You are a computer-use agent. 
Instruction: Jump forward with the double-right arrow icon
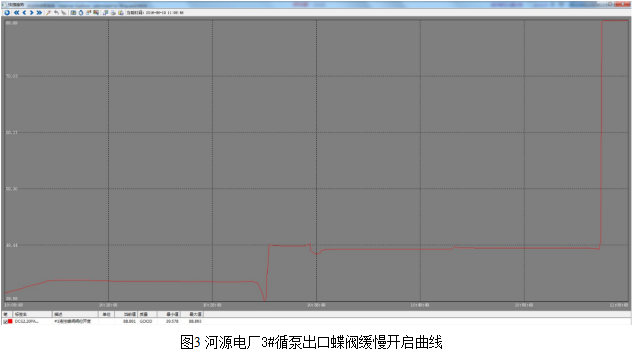coord(39,13)
